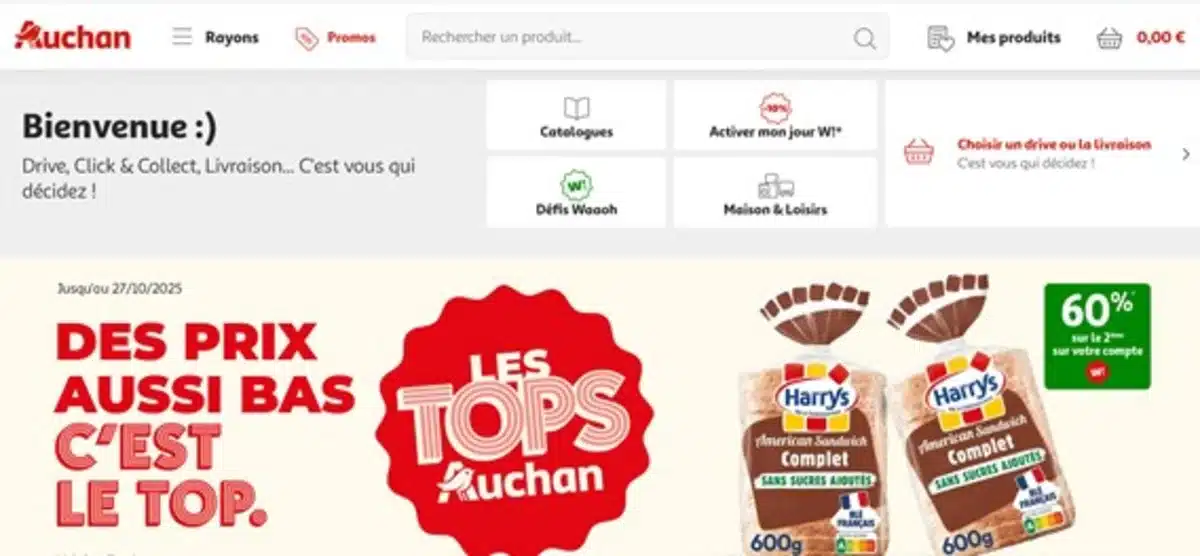Click the Mes produits label
Viewport: 1200px width, 556px height.
point(1013,38)
